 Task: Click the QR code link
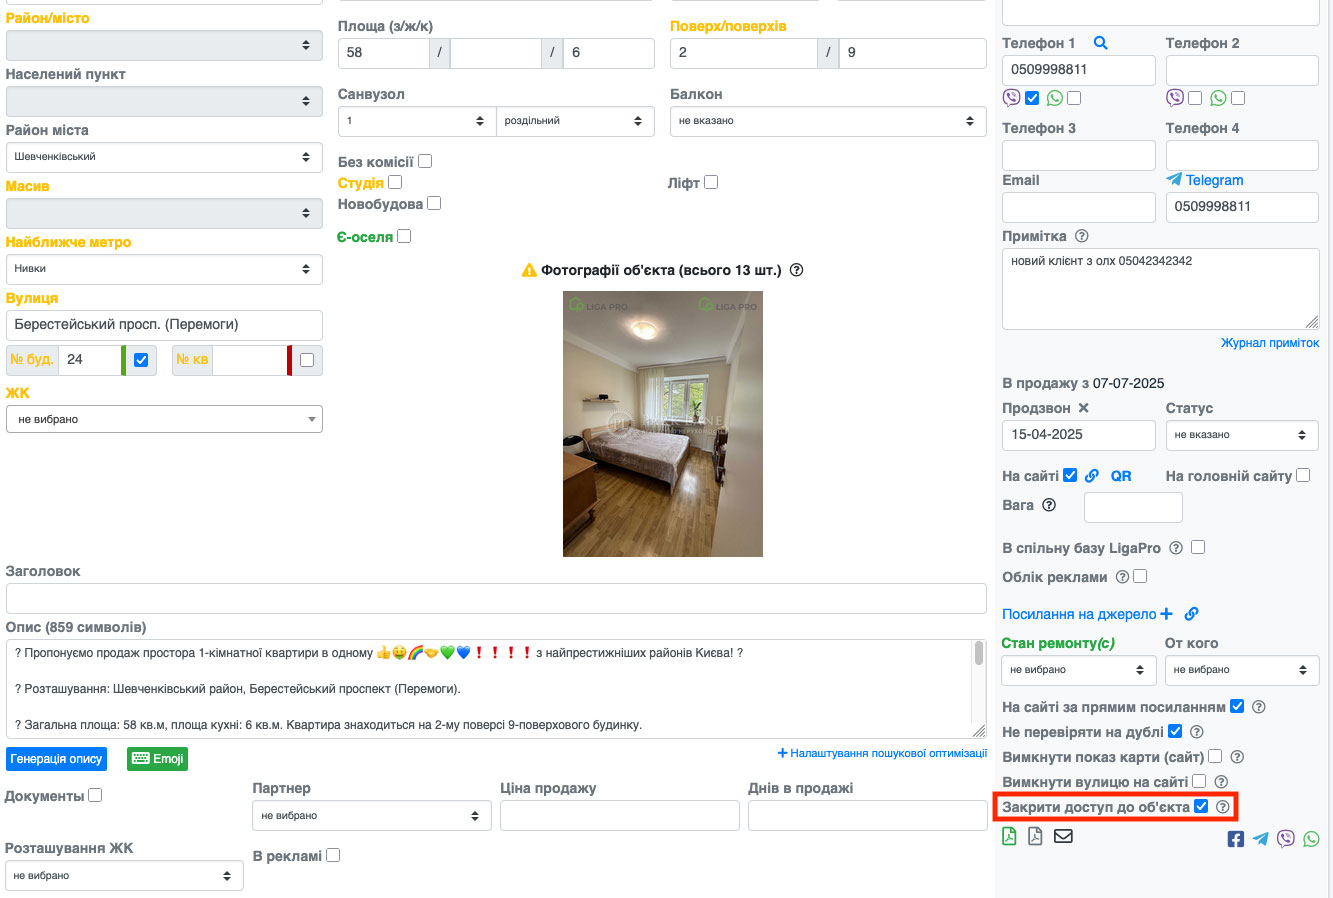pos(1121,476)
